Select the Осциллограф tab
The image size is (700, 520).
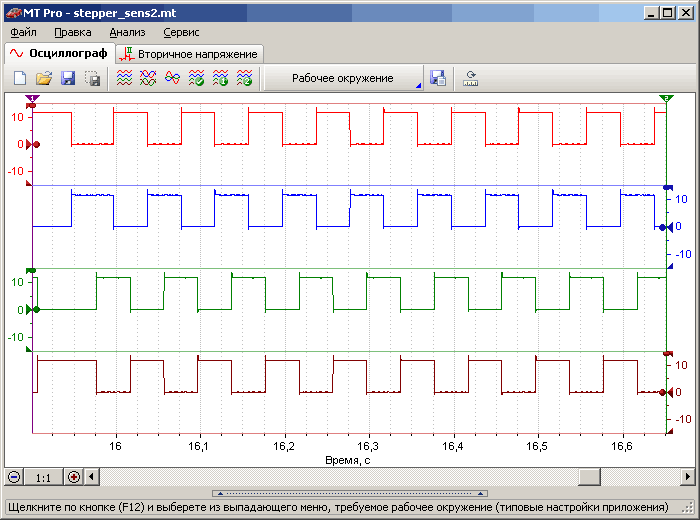[58, 52]
